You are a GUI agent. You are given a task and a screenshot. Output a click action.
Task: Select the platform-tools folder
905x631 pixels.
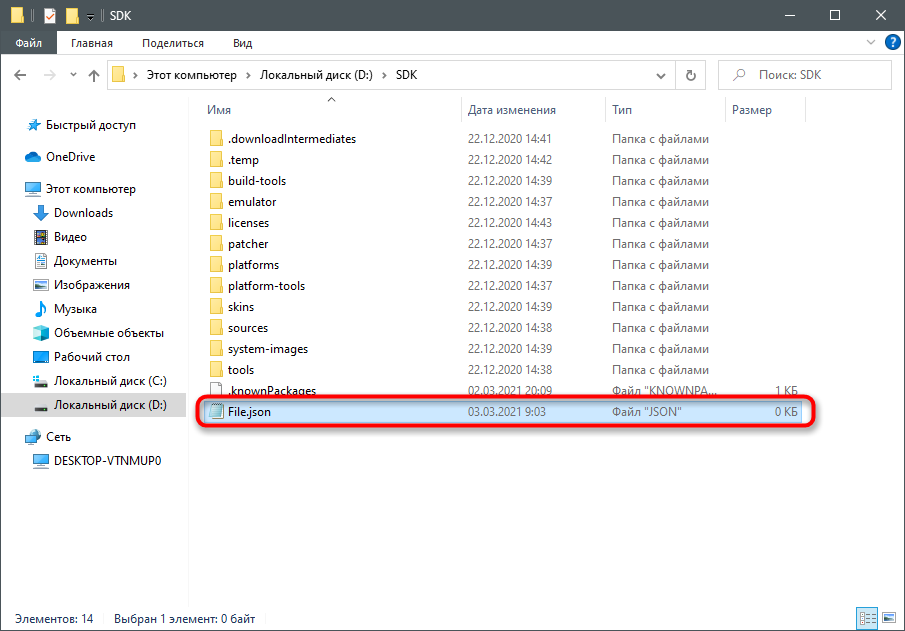tap(266, 286)
